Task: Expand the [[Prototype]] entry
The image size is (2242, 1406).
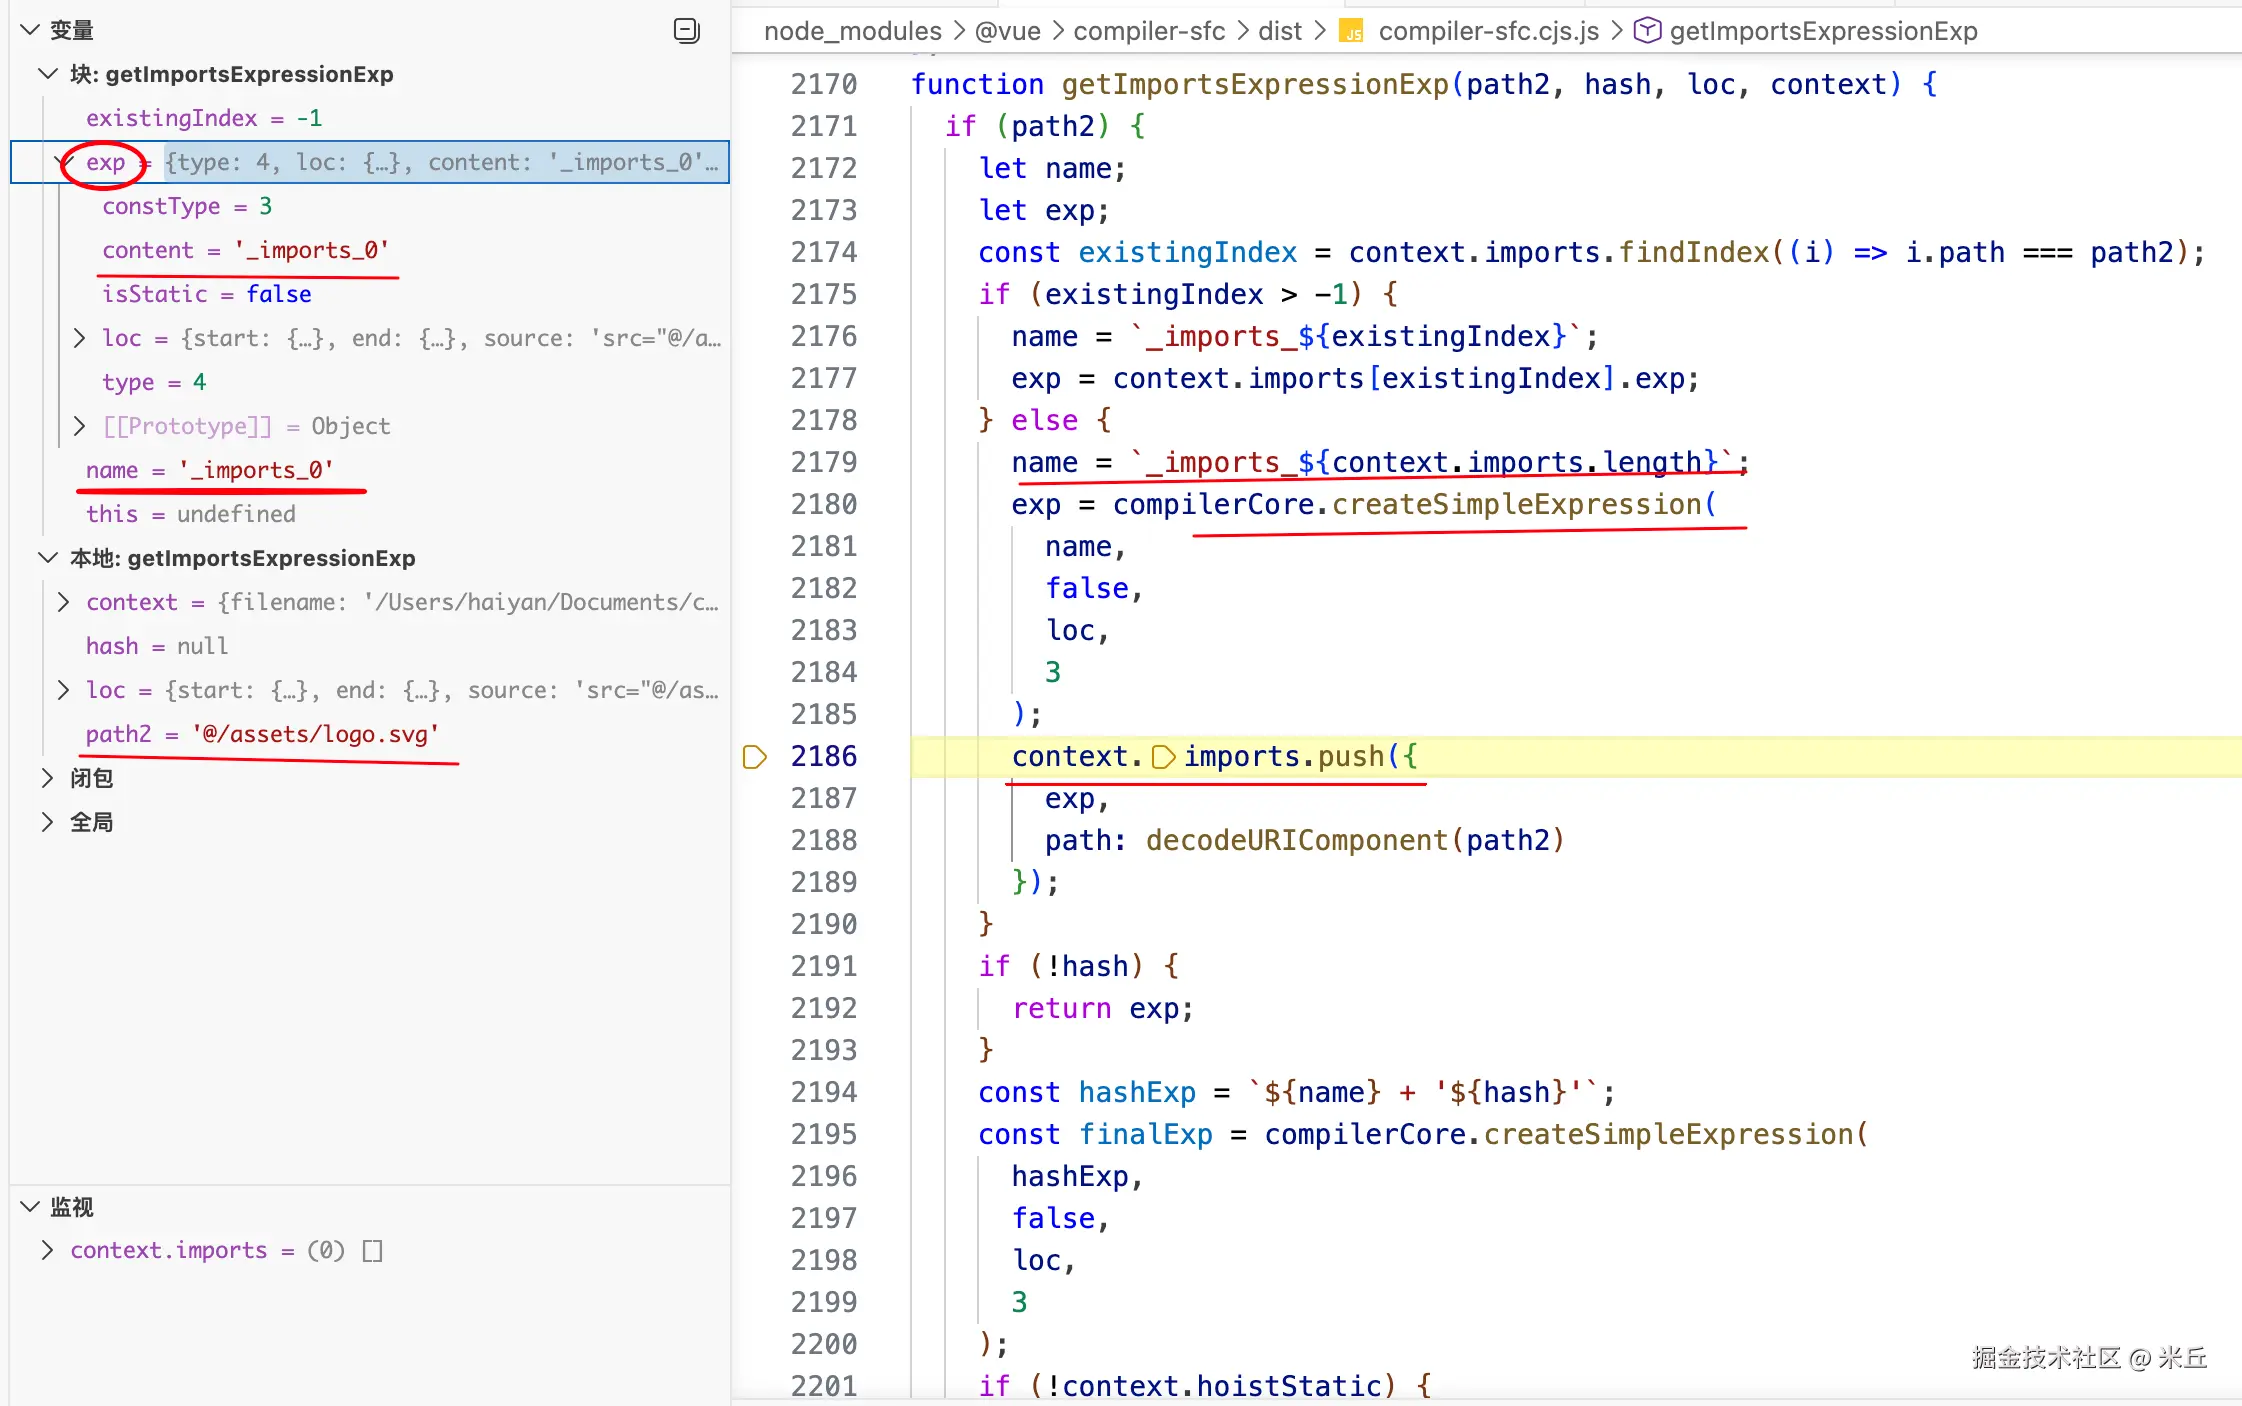Action: [80, 427]
